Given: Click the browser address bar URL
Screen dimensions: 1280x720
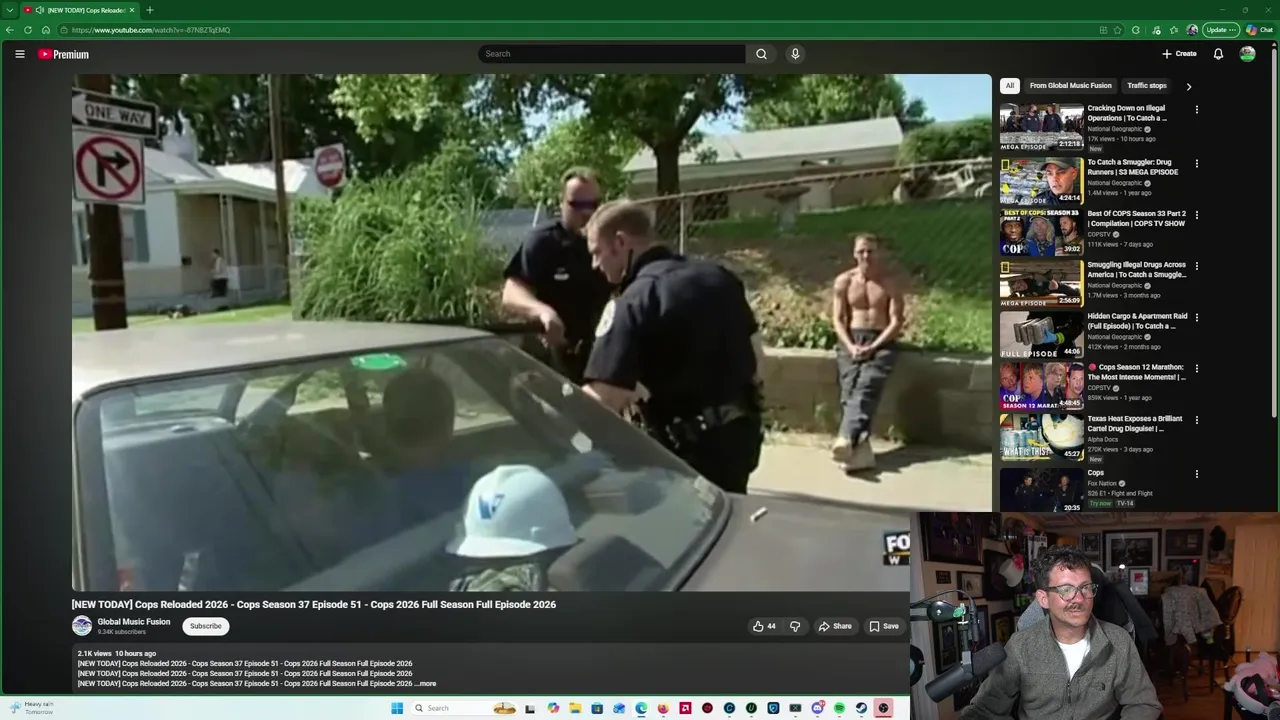Looking at the screenshot, I should point(151,30).
